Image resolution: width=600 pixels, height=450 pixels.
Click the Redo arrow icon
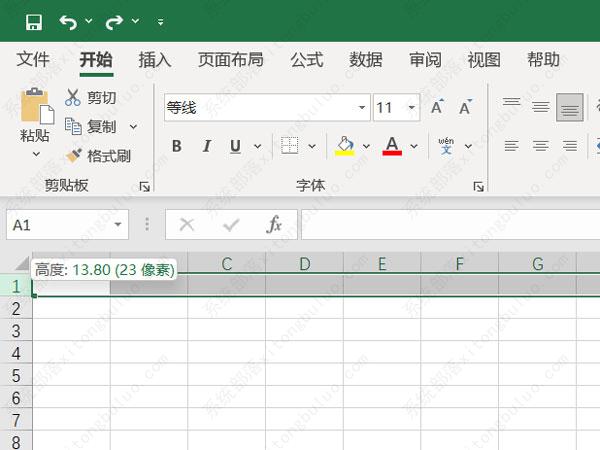coord(114,21)
